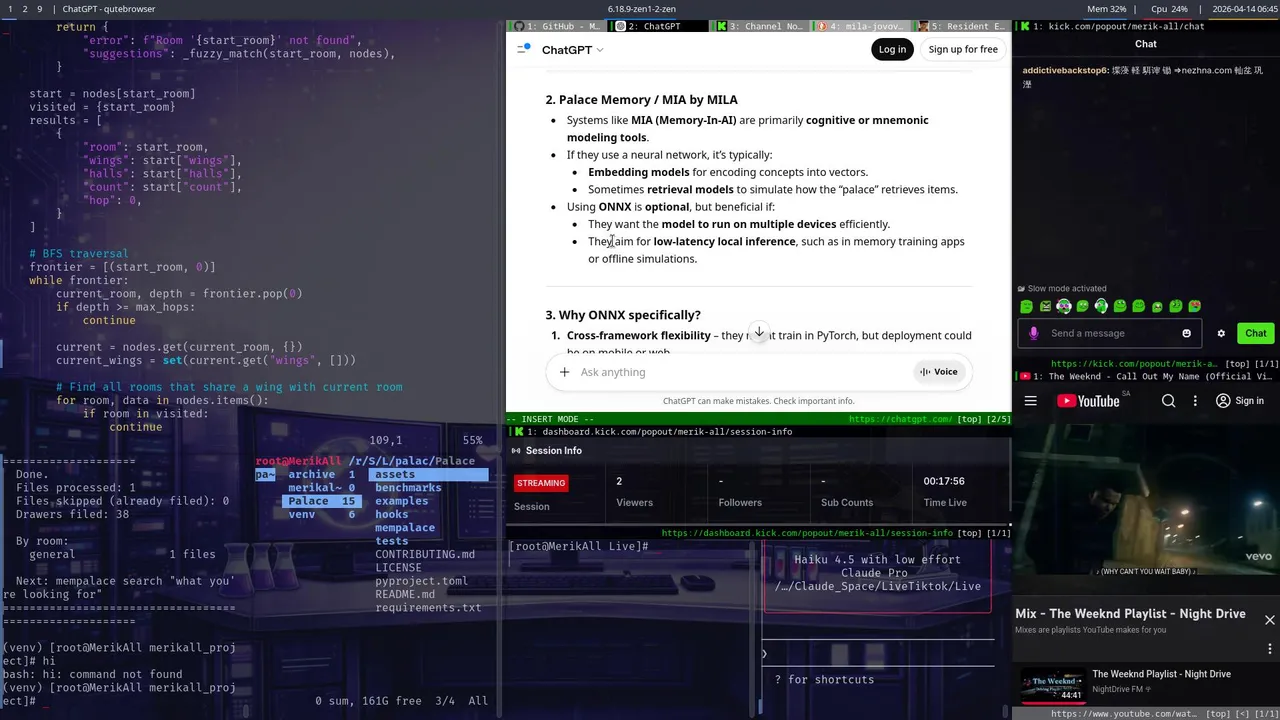Viewport: 1280px width, 720px height.
Task: Select the kick.com popout chat tab
Action: tap(1146, 26)
